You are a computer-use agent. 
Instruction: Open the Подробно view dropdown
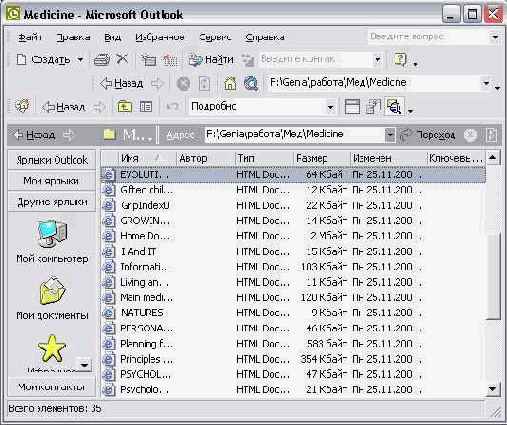tap(330, 107)
